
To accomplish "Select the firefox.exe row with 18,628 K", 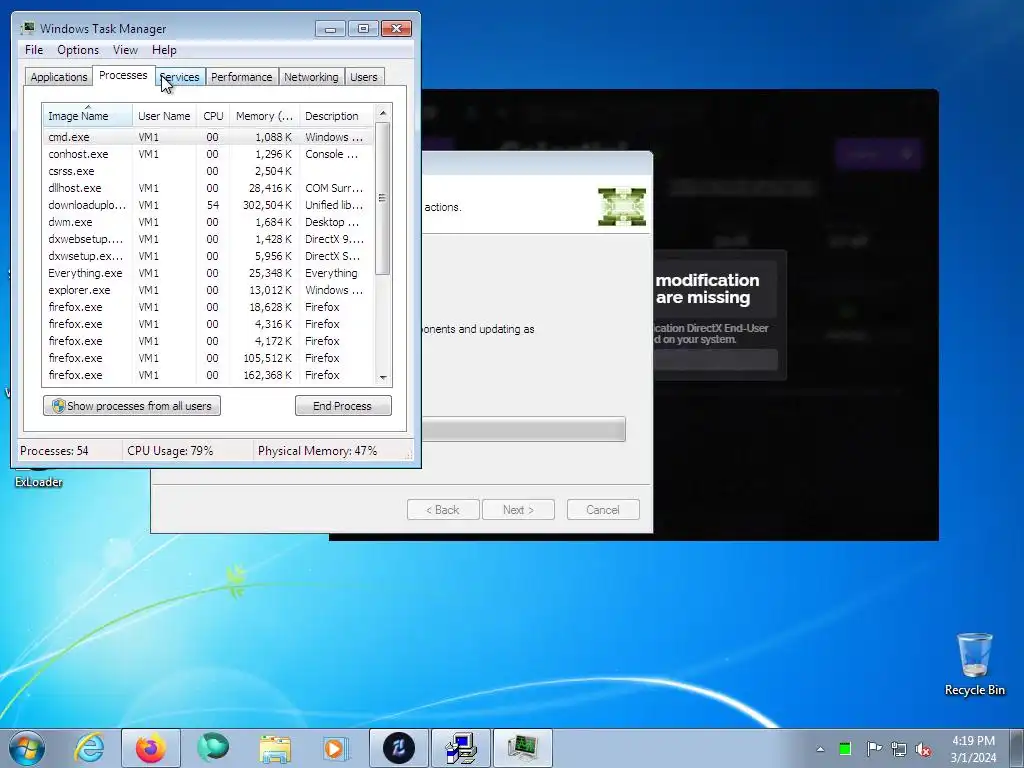I will tap(208, 307).
